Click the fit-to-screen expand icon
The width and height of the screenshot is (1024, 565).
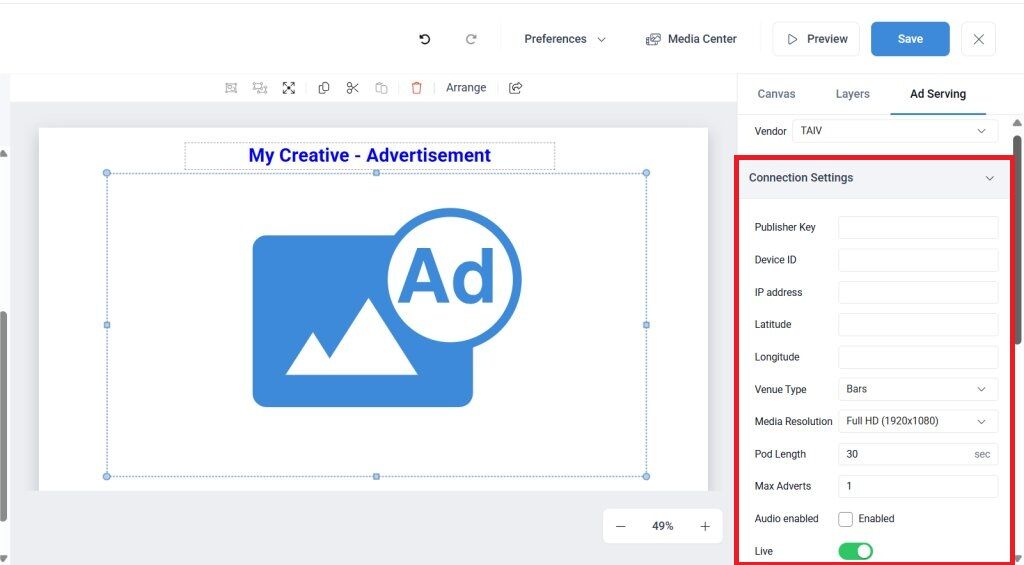[289, 88]
